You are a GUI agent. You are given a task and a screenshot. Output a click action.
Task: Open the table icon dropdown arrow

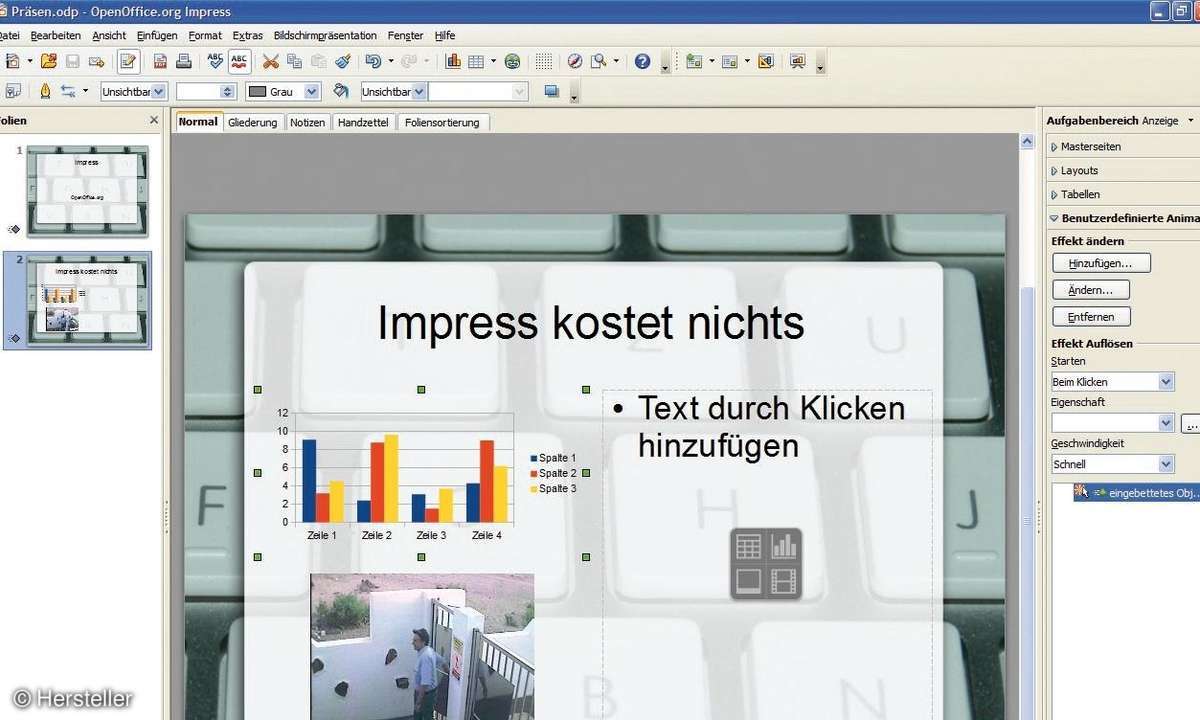pyautogui.click(x=492, y=61)
